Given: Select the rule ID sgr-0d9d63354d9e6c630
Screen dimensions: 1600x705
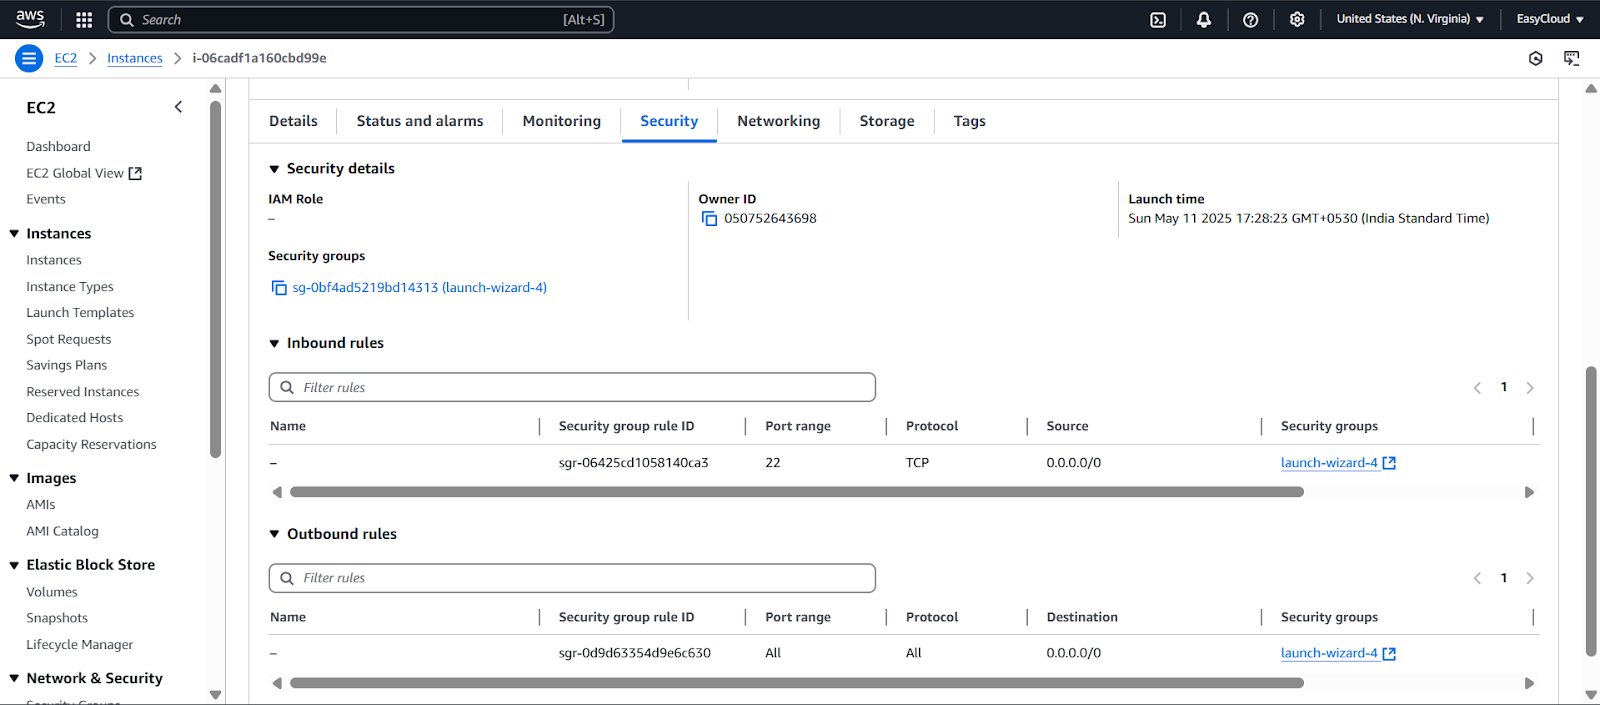Looking at the screenshot, I should point(634,654).
